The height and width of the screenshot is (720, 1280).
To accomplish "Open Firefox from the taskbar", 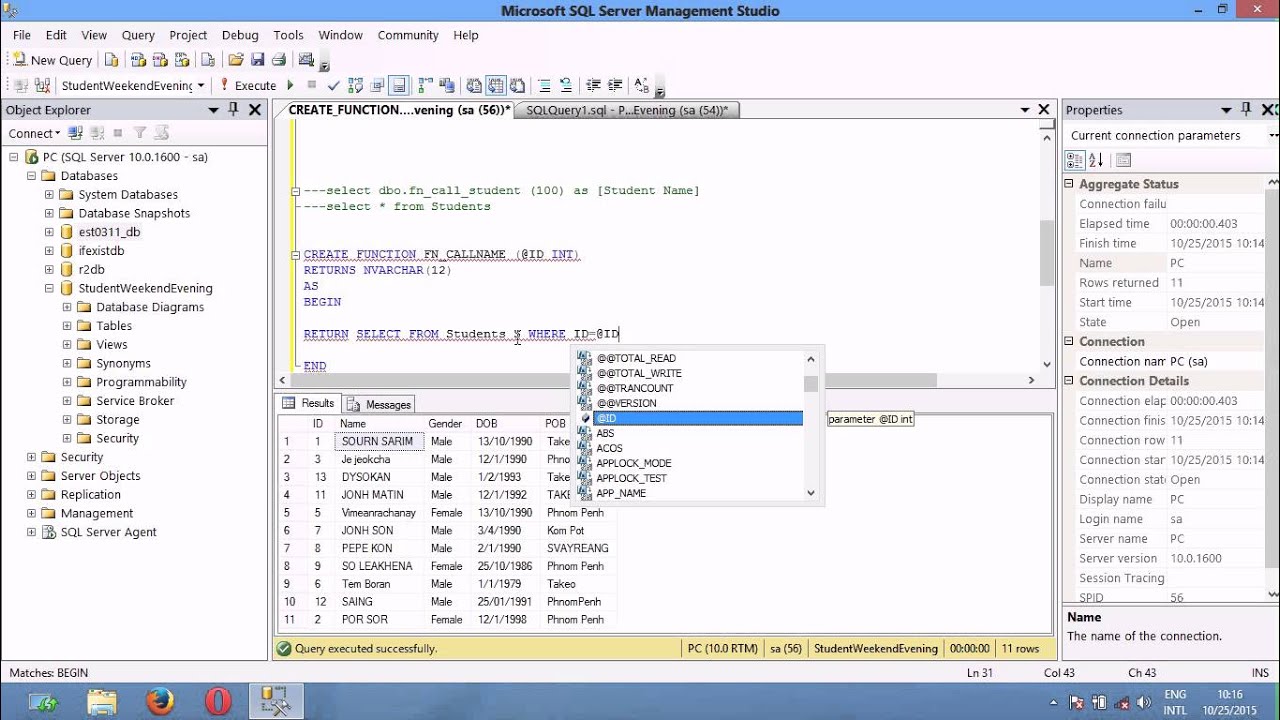I will (160, 701).
